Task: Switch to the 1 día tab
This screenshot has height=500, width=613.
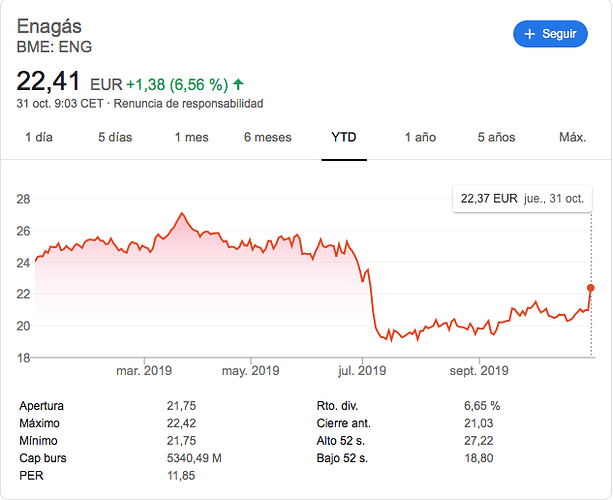Action: (x=39, y=137)
